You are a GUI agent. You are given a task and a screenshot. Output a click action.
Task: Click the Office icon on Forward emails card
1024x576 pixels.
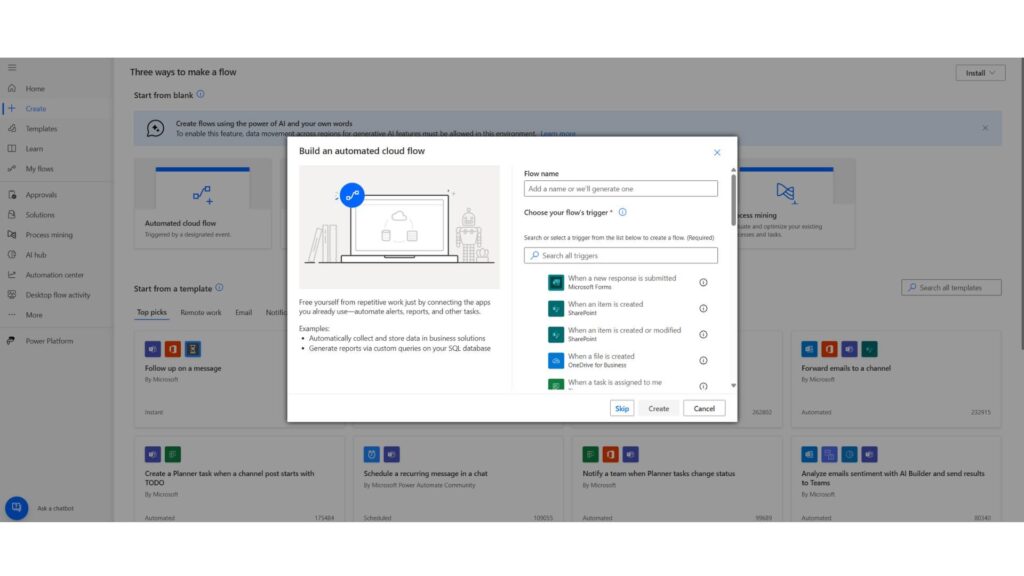[x=829, y=349]
